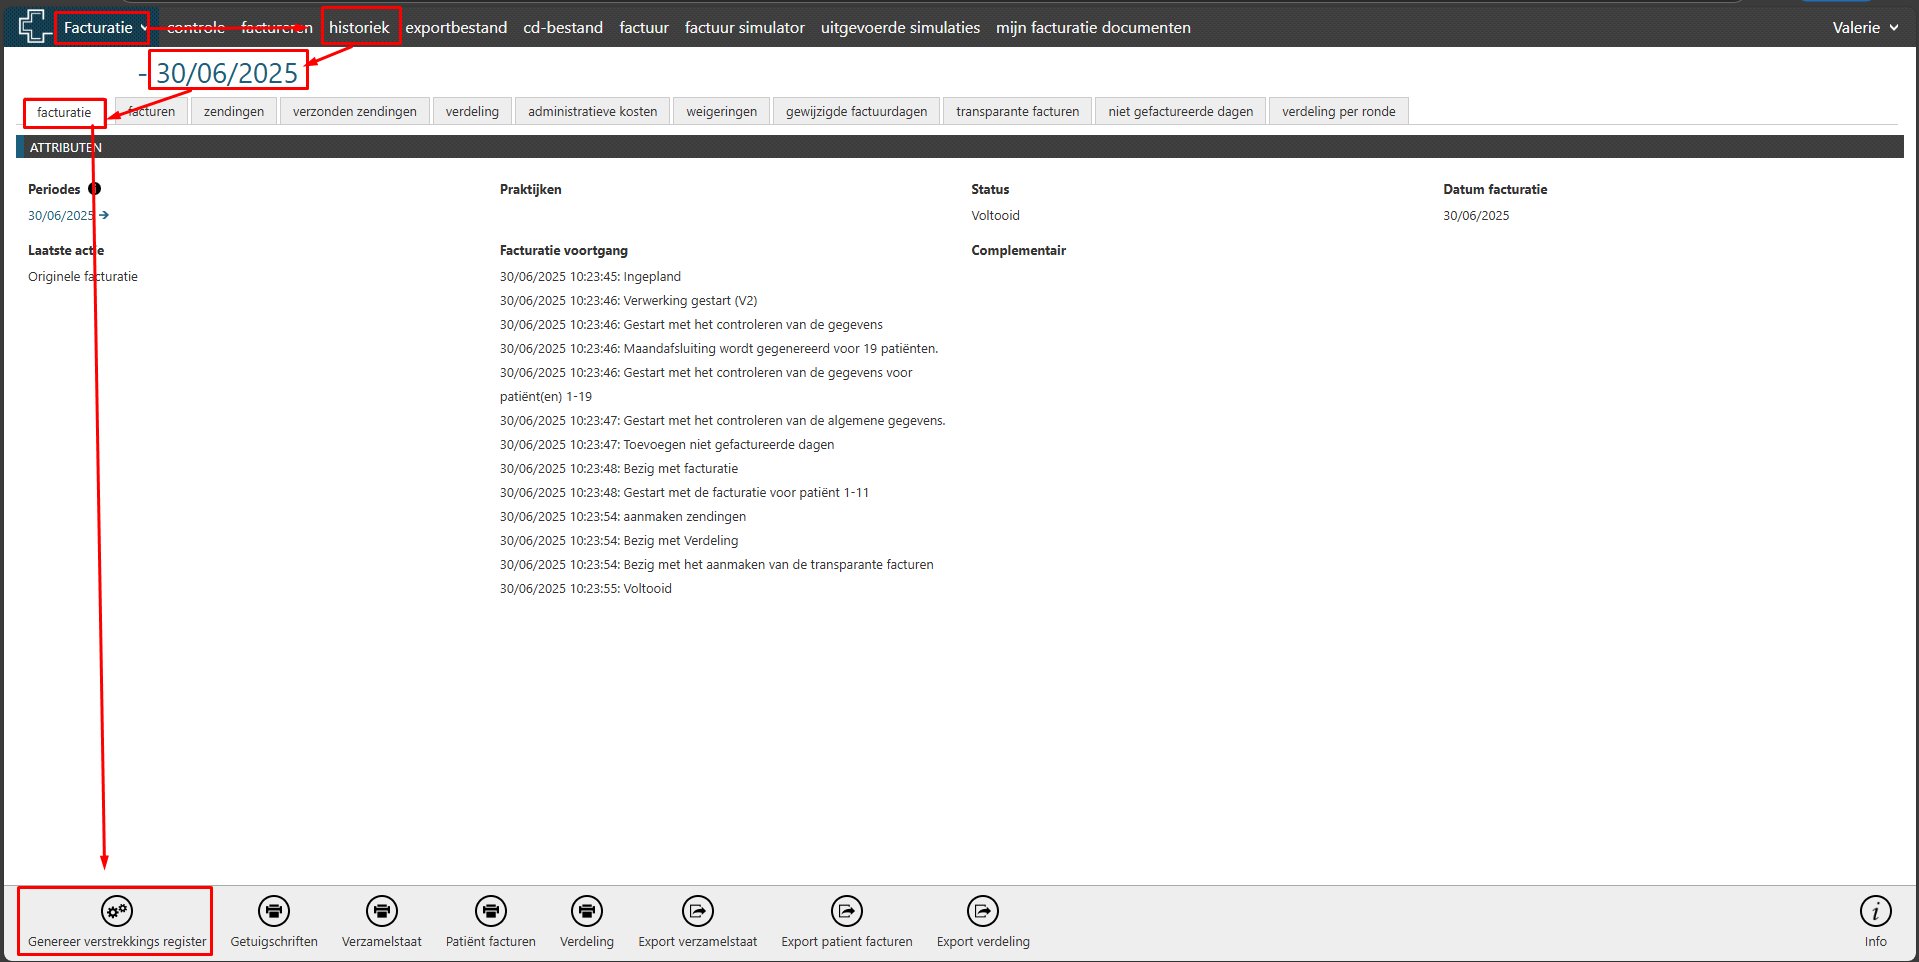
Task: Select the niet gefactureerde dagen tab
Action: click(x=1181, y=111)
